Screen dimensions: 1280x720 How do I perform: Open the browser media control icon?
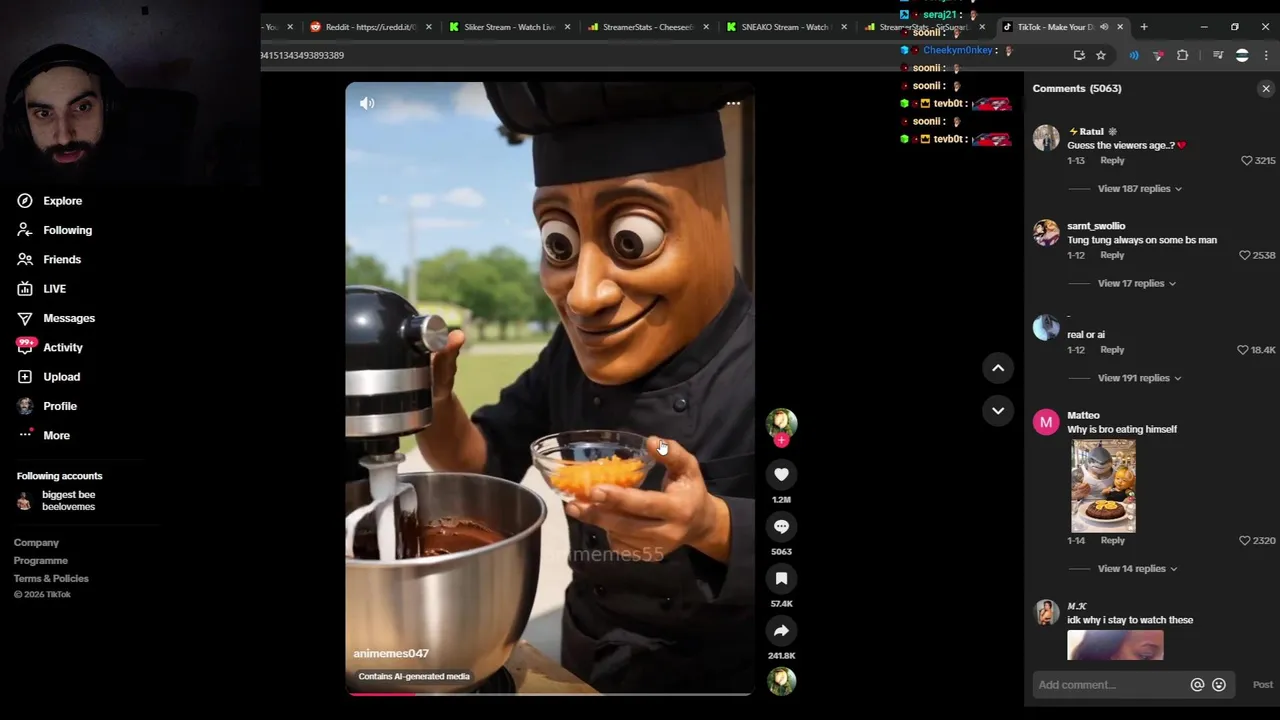coord(1218,55)
